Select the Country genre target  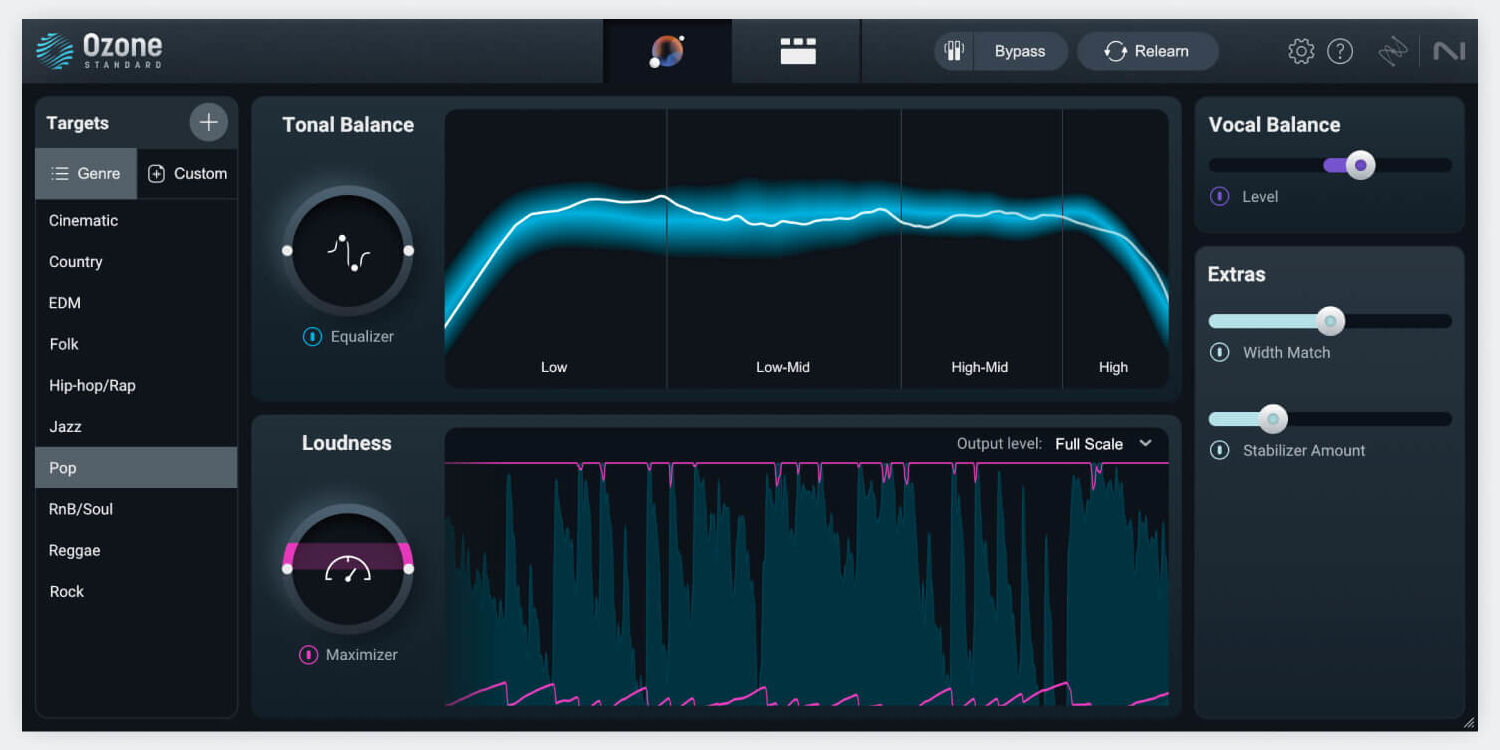136,262
